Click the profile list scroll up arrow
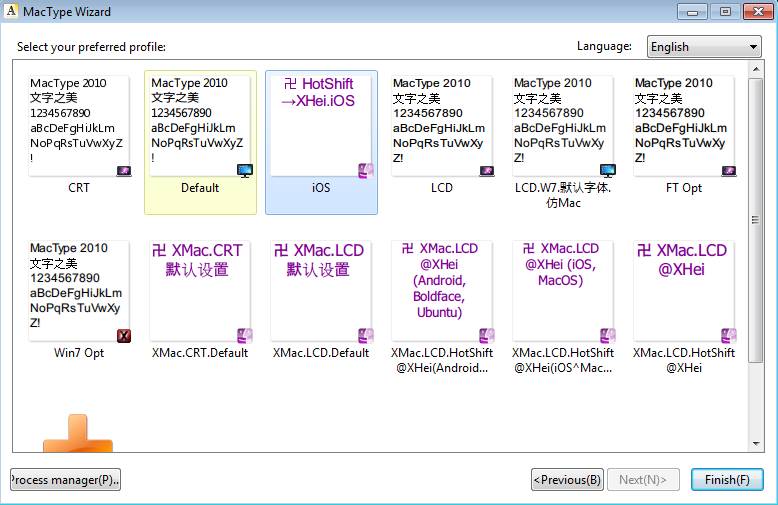The image size is (778, 505). pyautogui.click(x=756, y=69)
